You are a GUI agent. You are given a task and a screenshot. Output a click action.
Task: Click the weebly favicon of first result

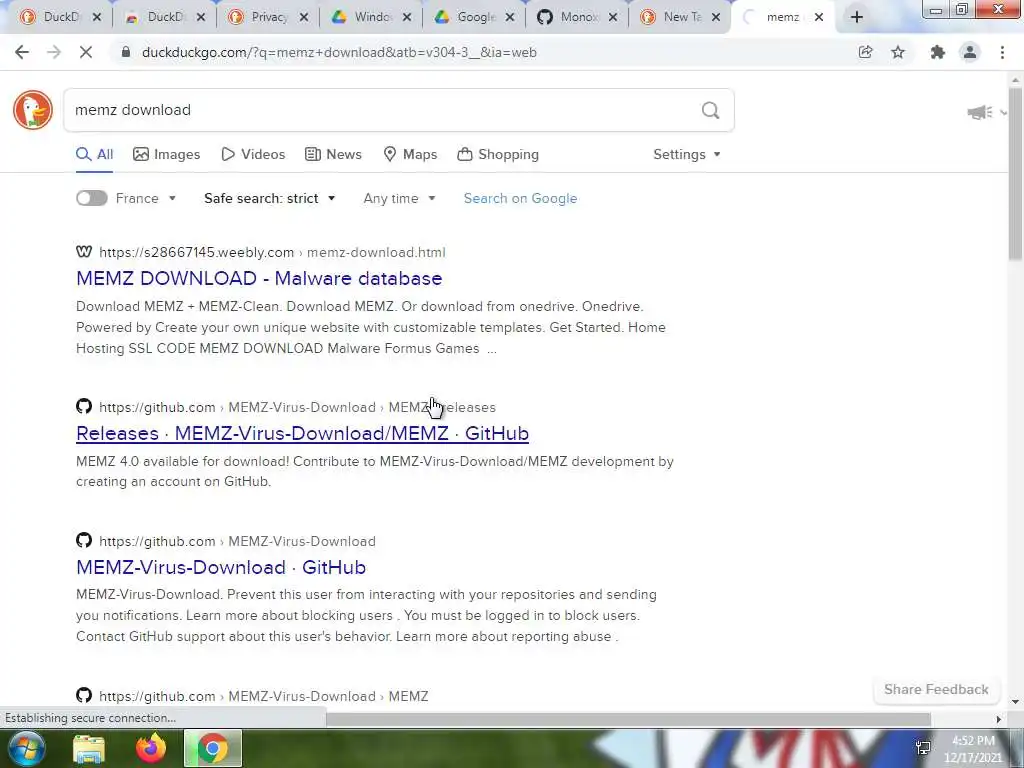pos(84,252)
